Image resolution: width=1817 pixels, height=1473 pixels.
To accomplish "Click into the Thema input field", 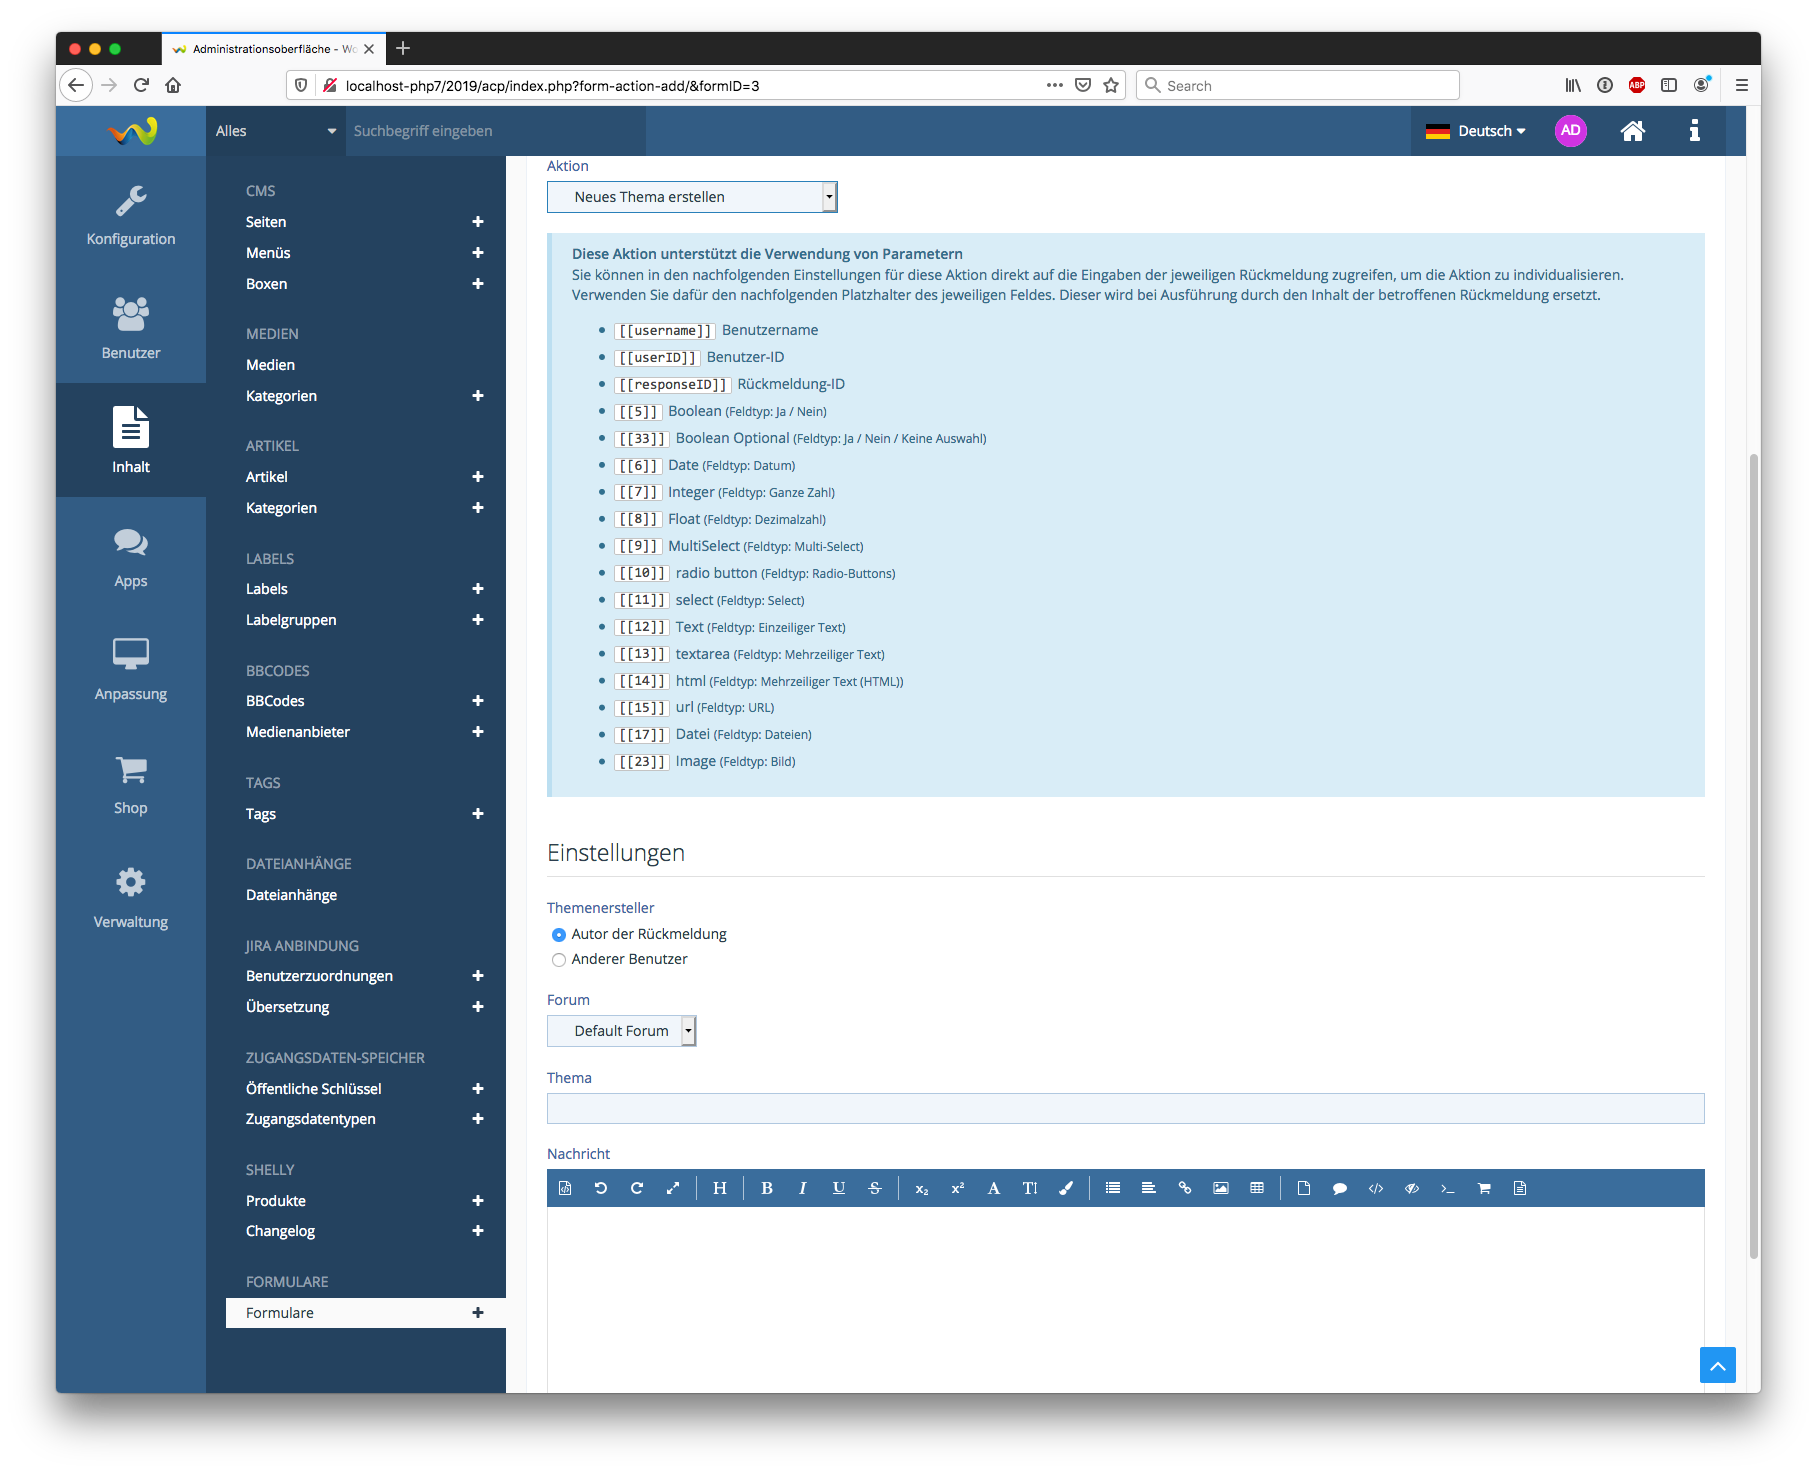I will coord(1125,1108).
